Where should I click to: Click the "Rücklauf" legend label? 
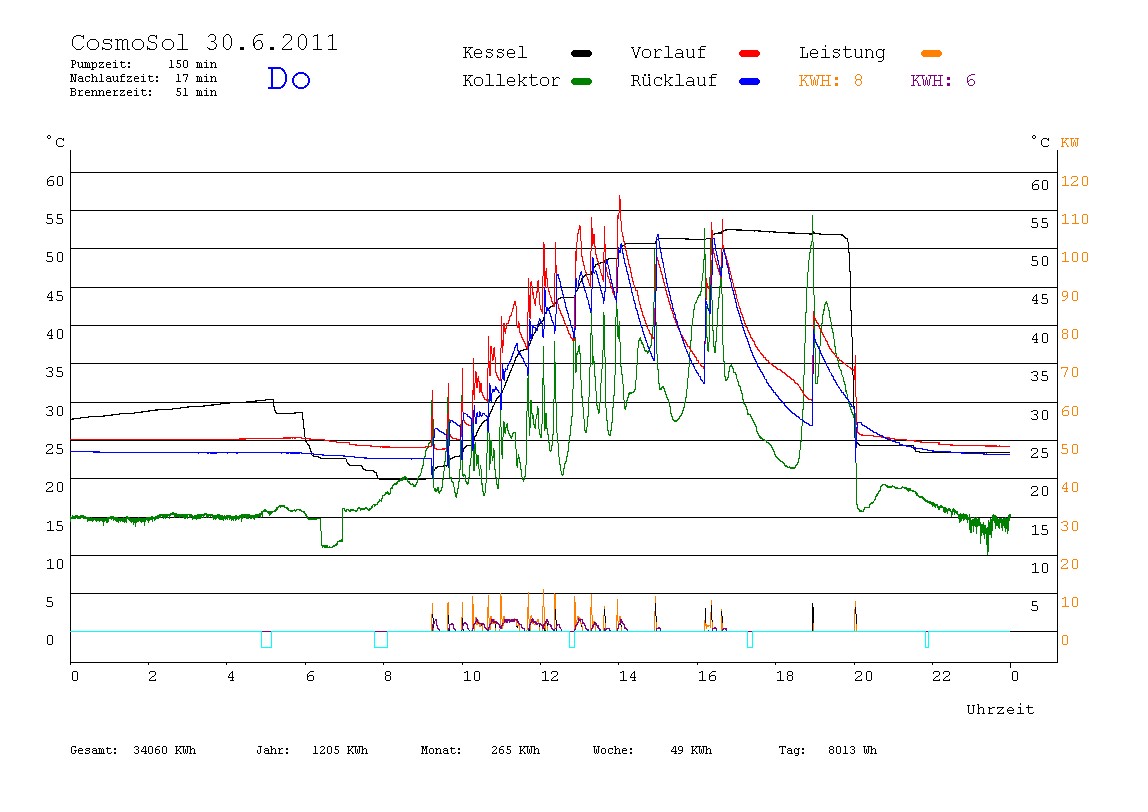(674, 81)
